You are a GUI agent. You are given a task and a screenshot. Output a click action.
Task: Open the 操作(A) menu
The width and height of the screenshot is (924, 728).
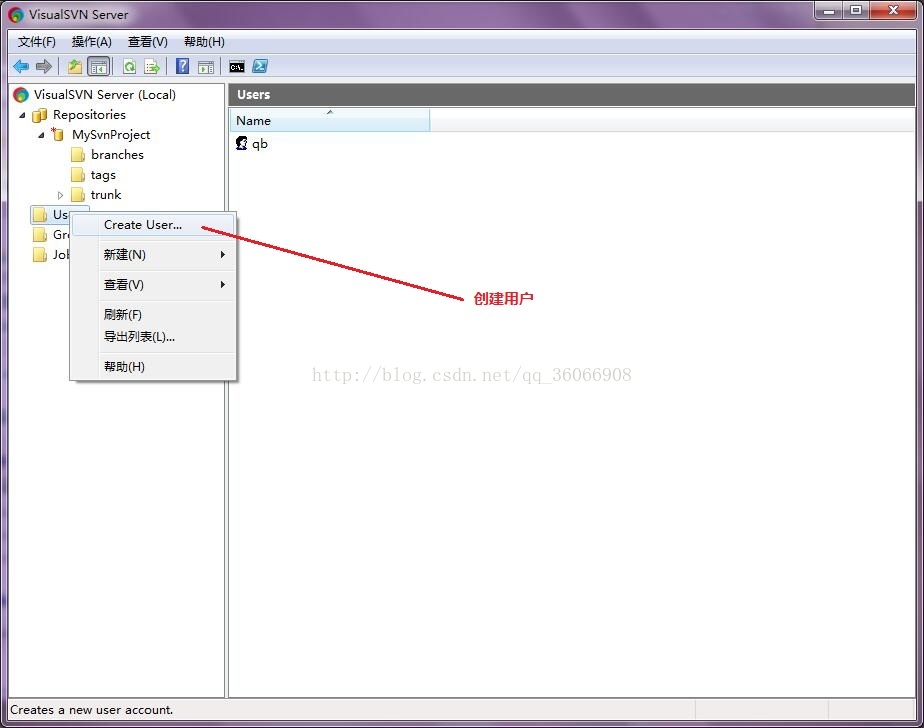click(91, 42)
